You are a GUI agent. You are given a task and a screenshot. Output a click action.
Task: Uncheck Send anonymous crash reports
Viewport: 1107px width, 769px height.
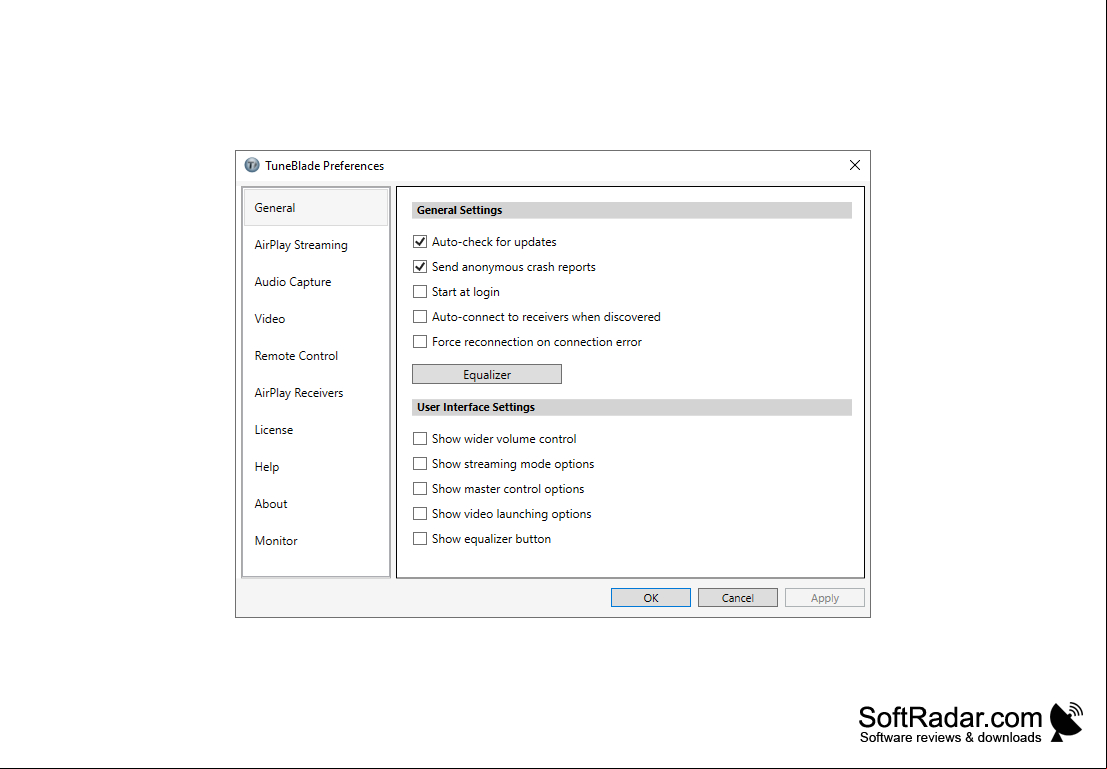tap(420, 267)
